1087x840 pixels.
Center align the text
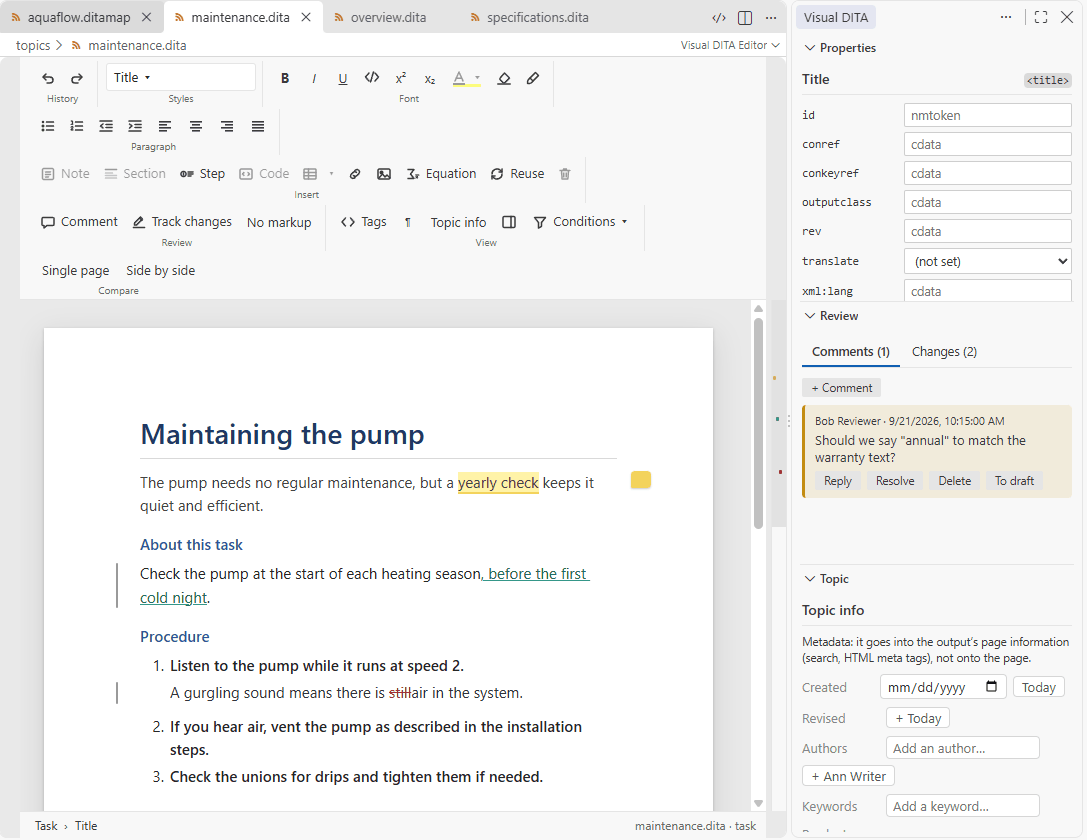(x=196, y=126)
